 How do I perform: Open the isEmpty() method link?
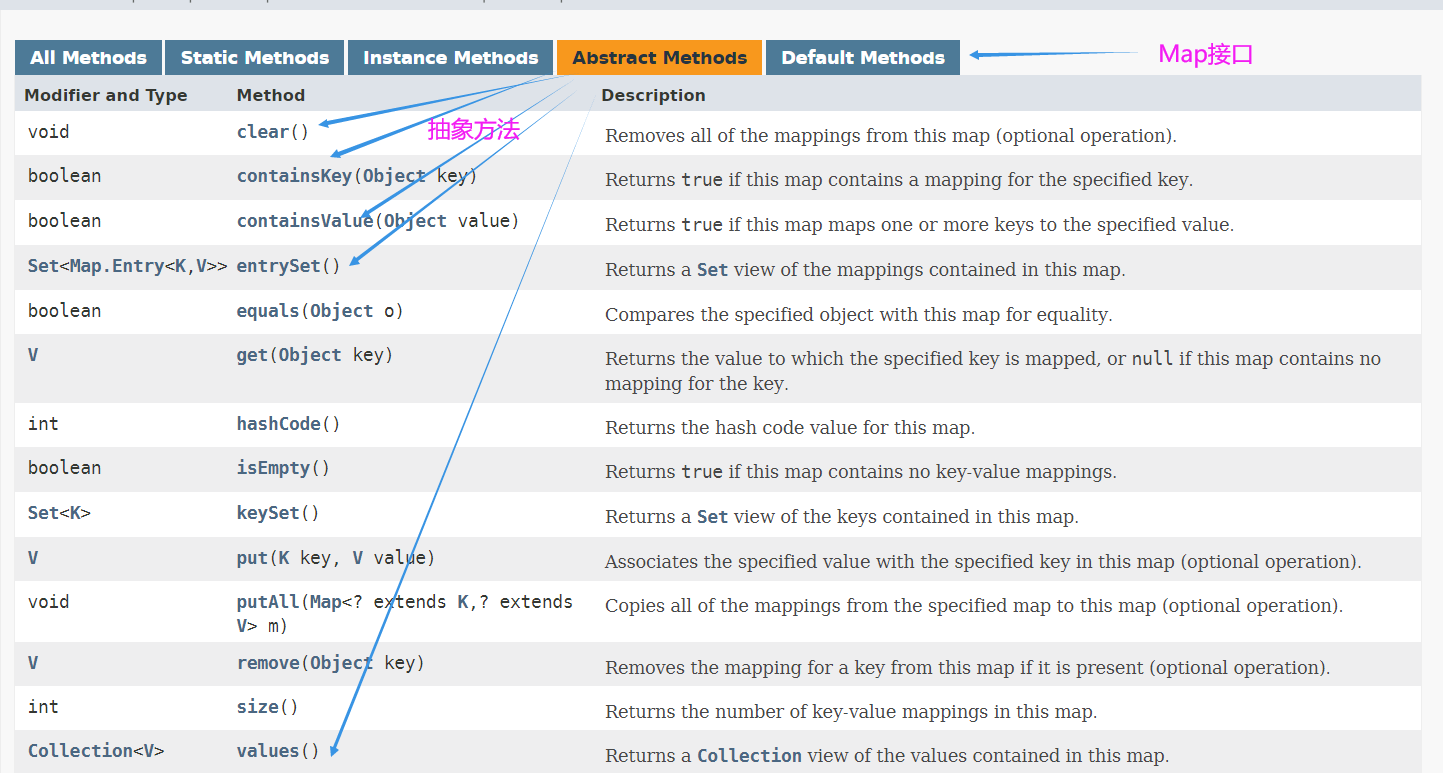click(x=274, y=468)
